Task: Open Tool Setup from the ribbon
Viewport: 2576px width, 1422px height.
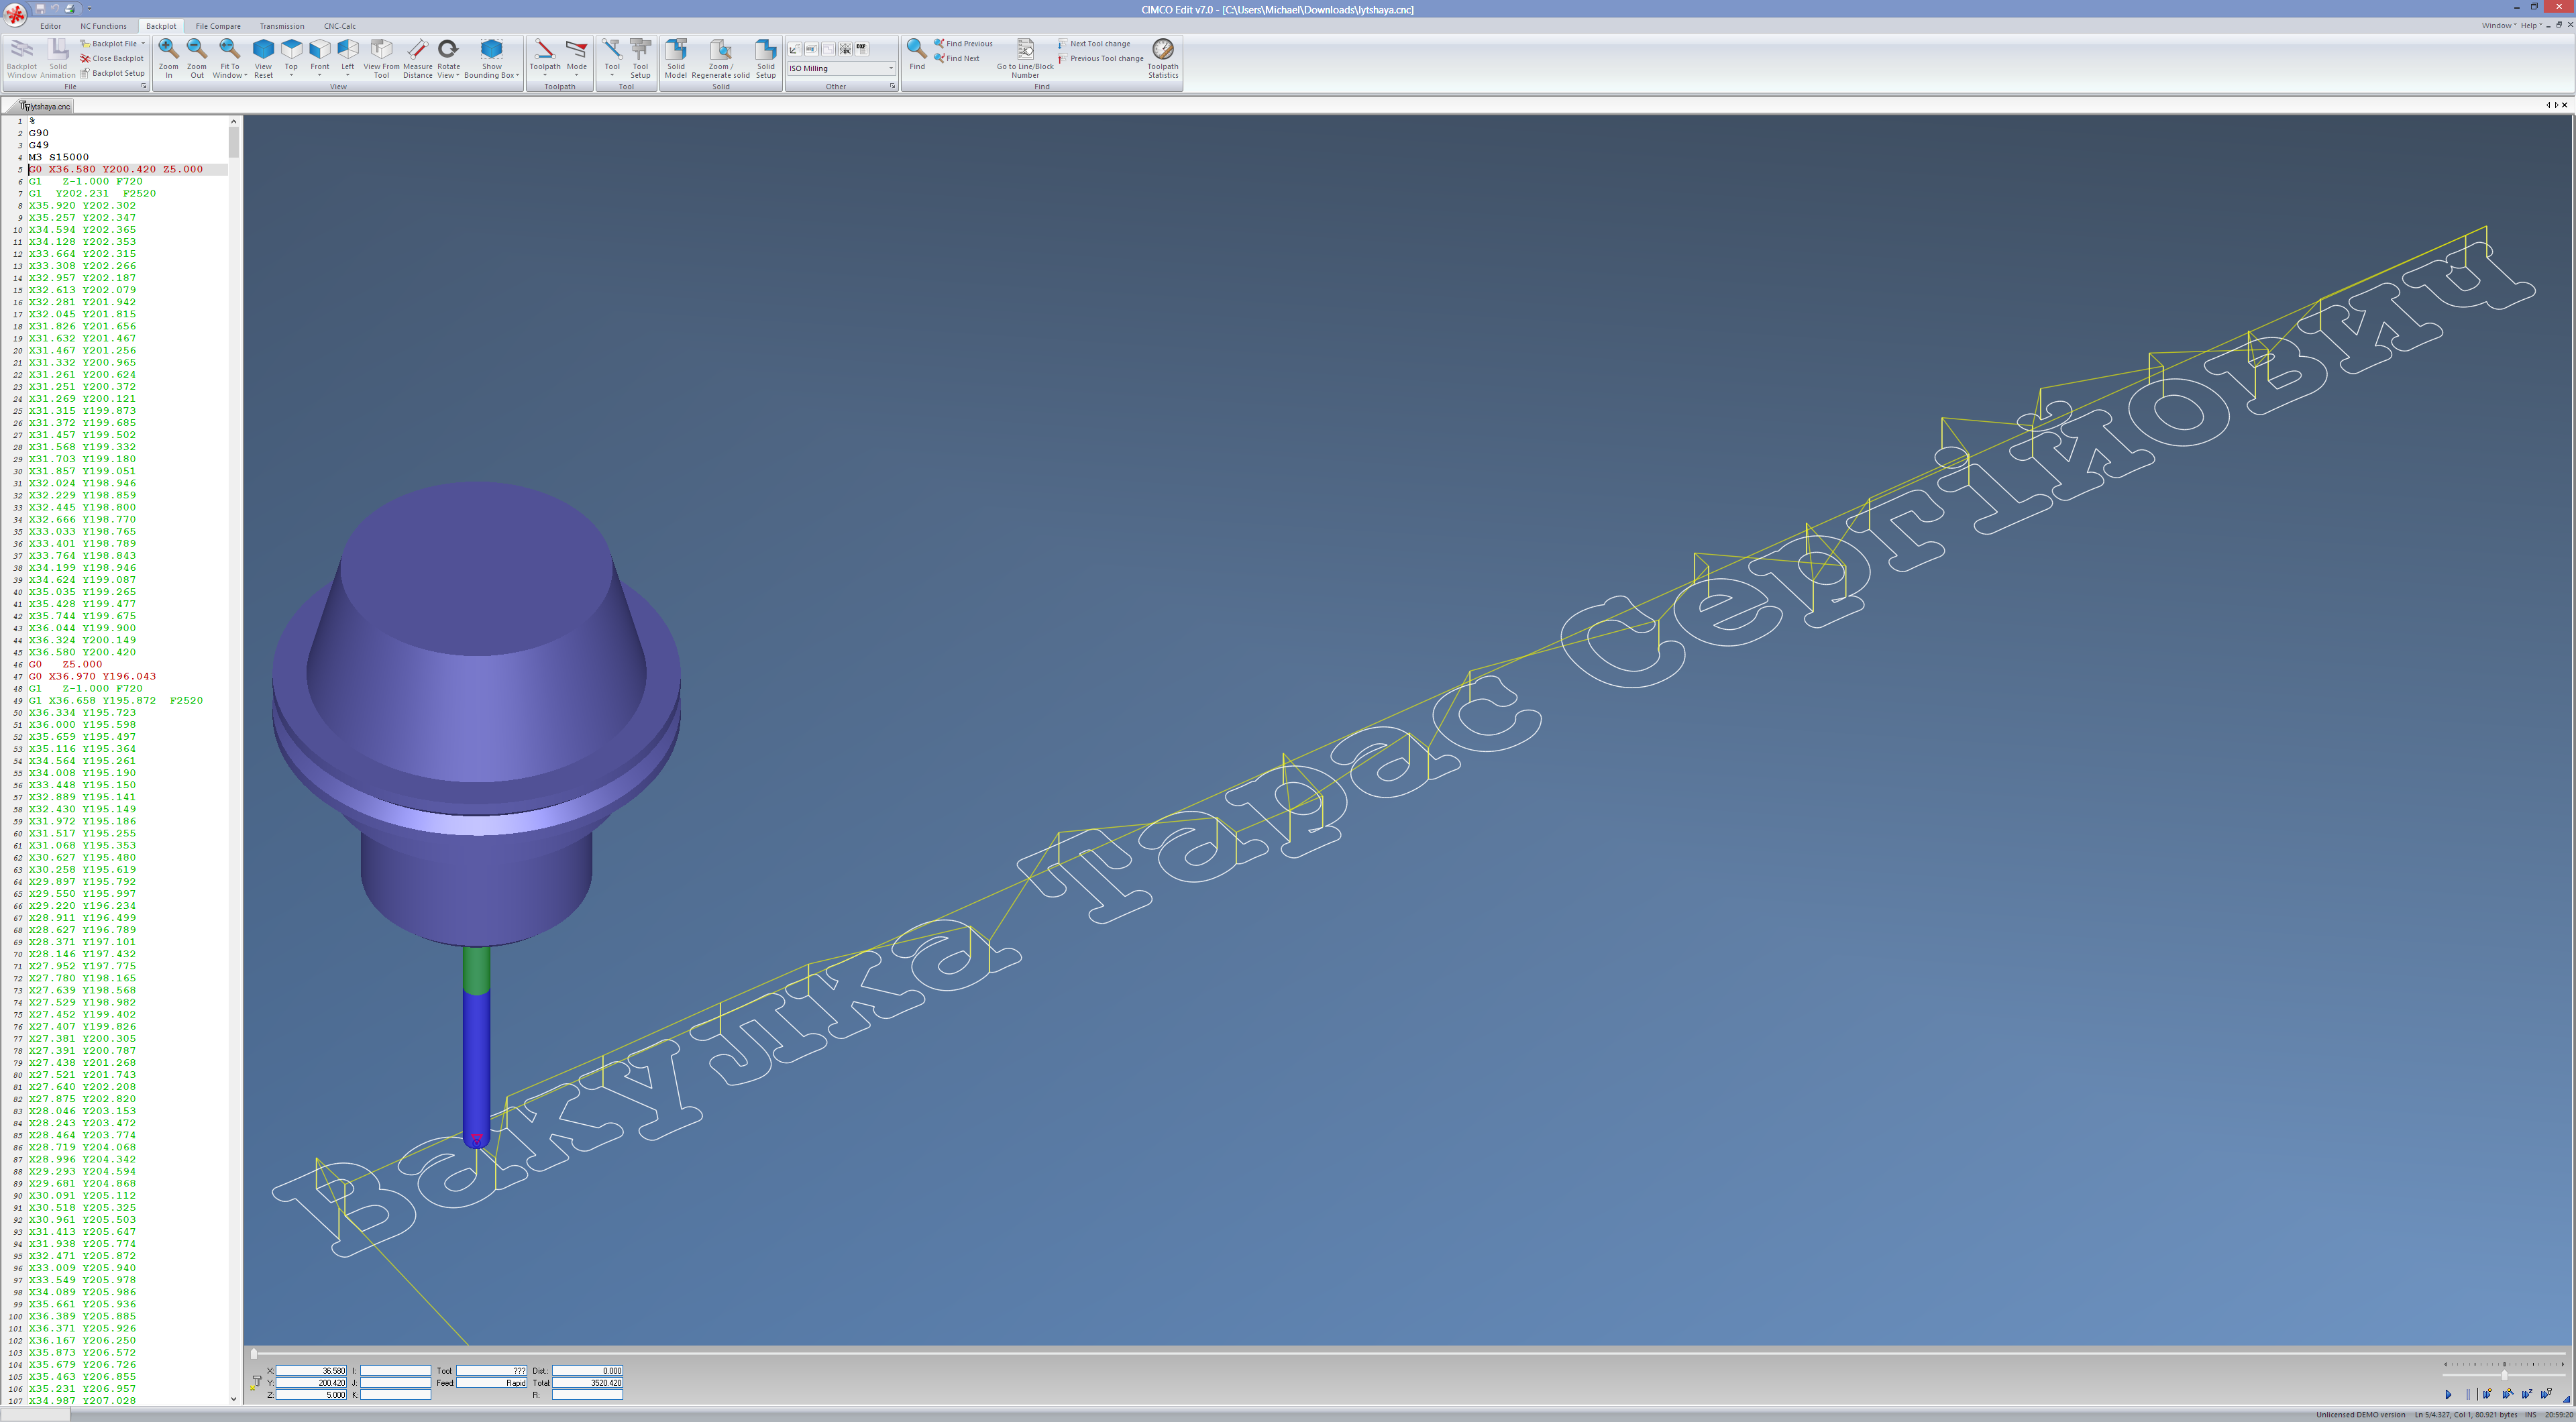Action: 640,50
